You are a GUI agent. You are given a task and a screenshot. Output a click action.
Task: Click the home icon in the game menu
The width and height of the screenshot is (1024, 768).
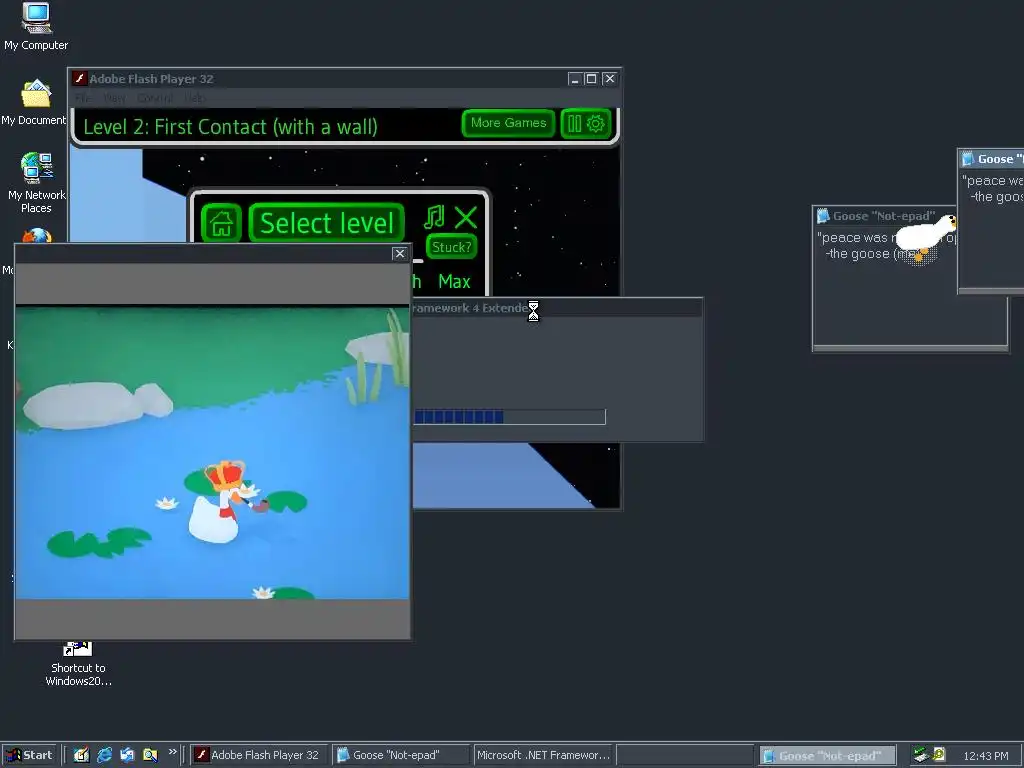point(221,223)
